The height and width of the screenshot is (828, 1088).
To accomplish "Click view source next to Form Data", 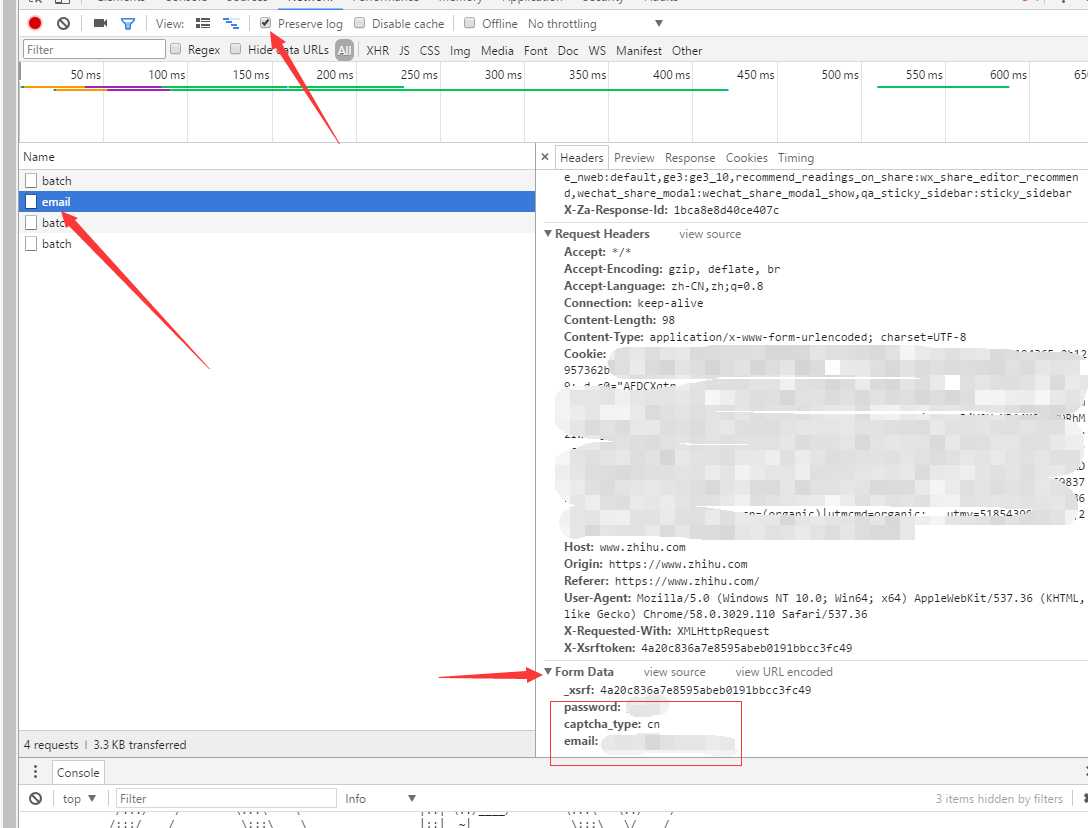I will (x=674, y=672).
